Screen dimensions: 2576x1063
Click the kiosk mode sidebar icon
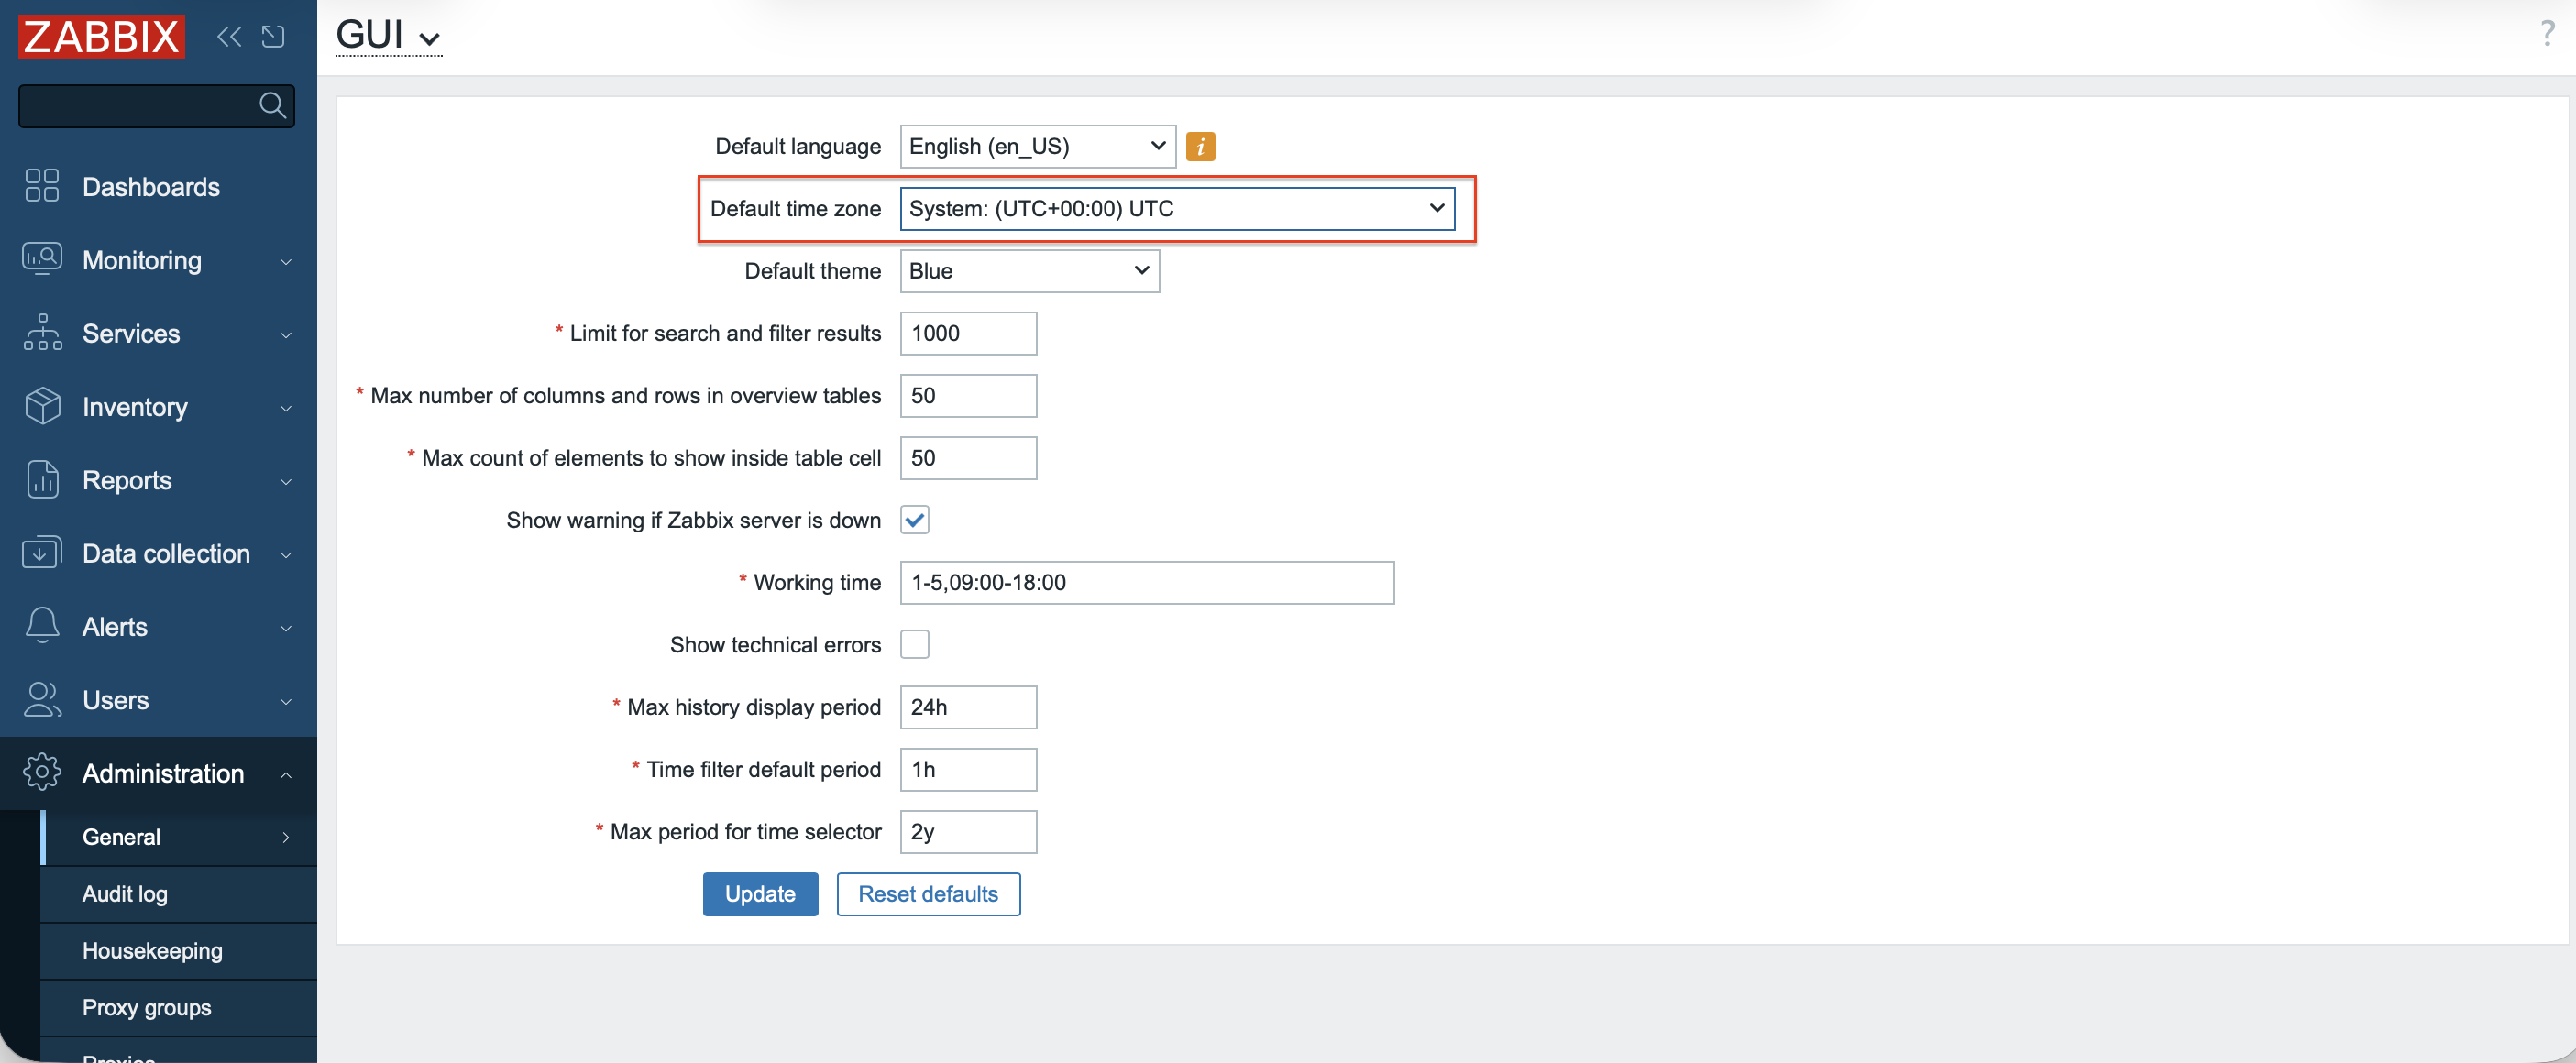[x=273, y=37]
